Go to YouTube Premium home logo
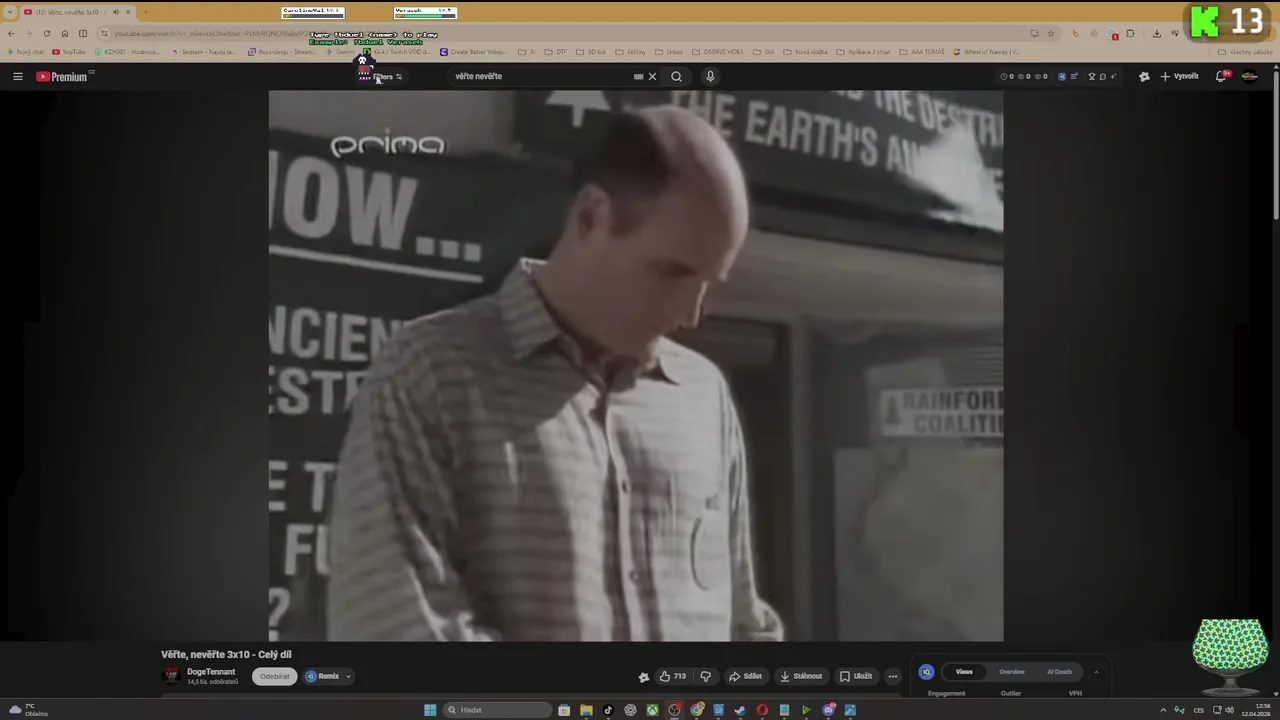Screen dimensions: 1280x720 click(62, 76)
